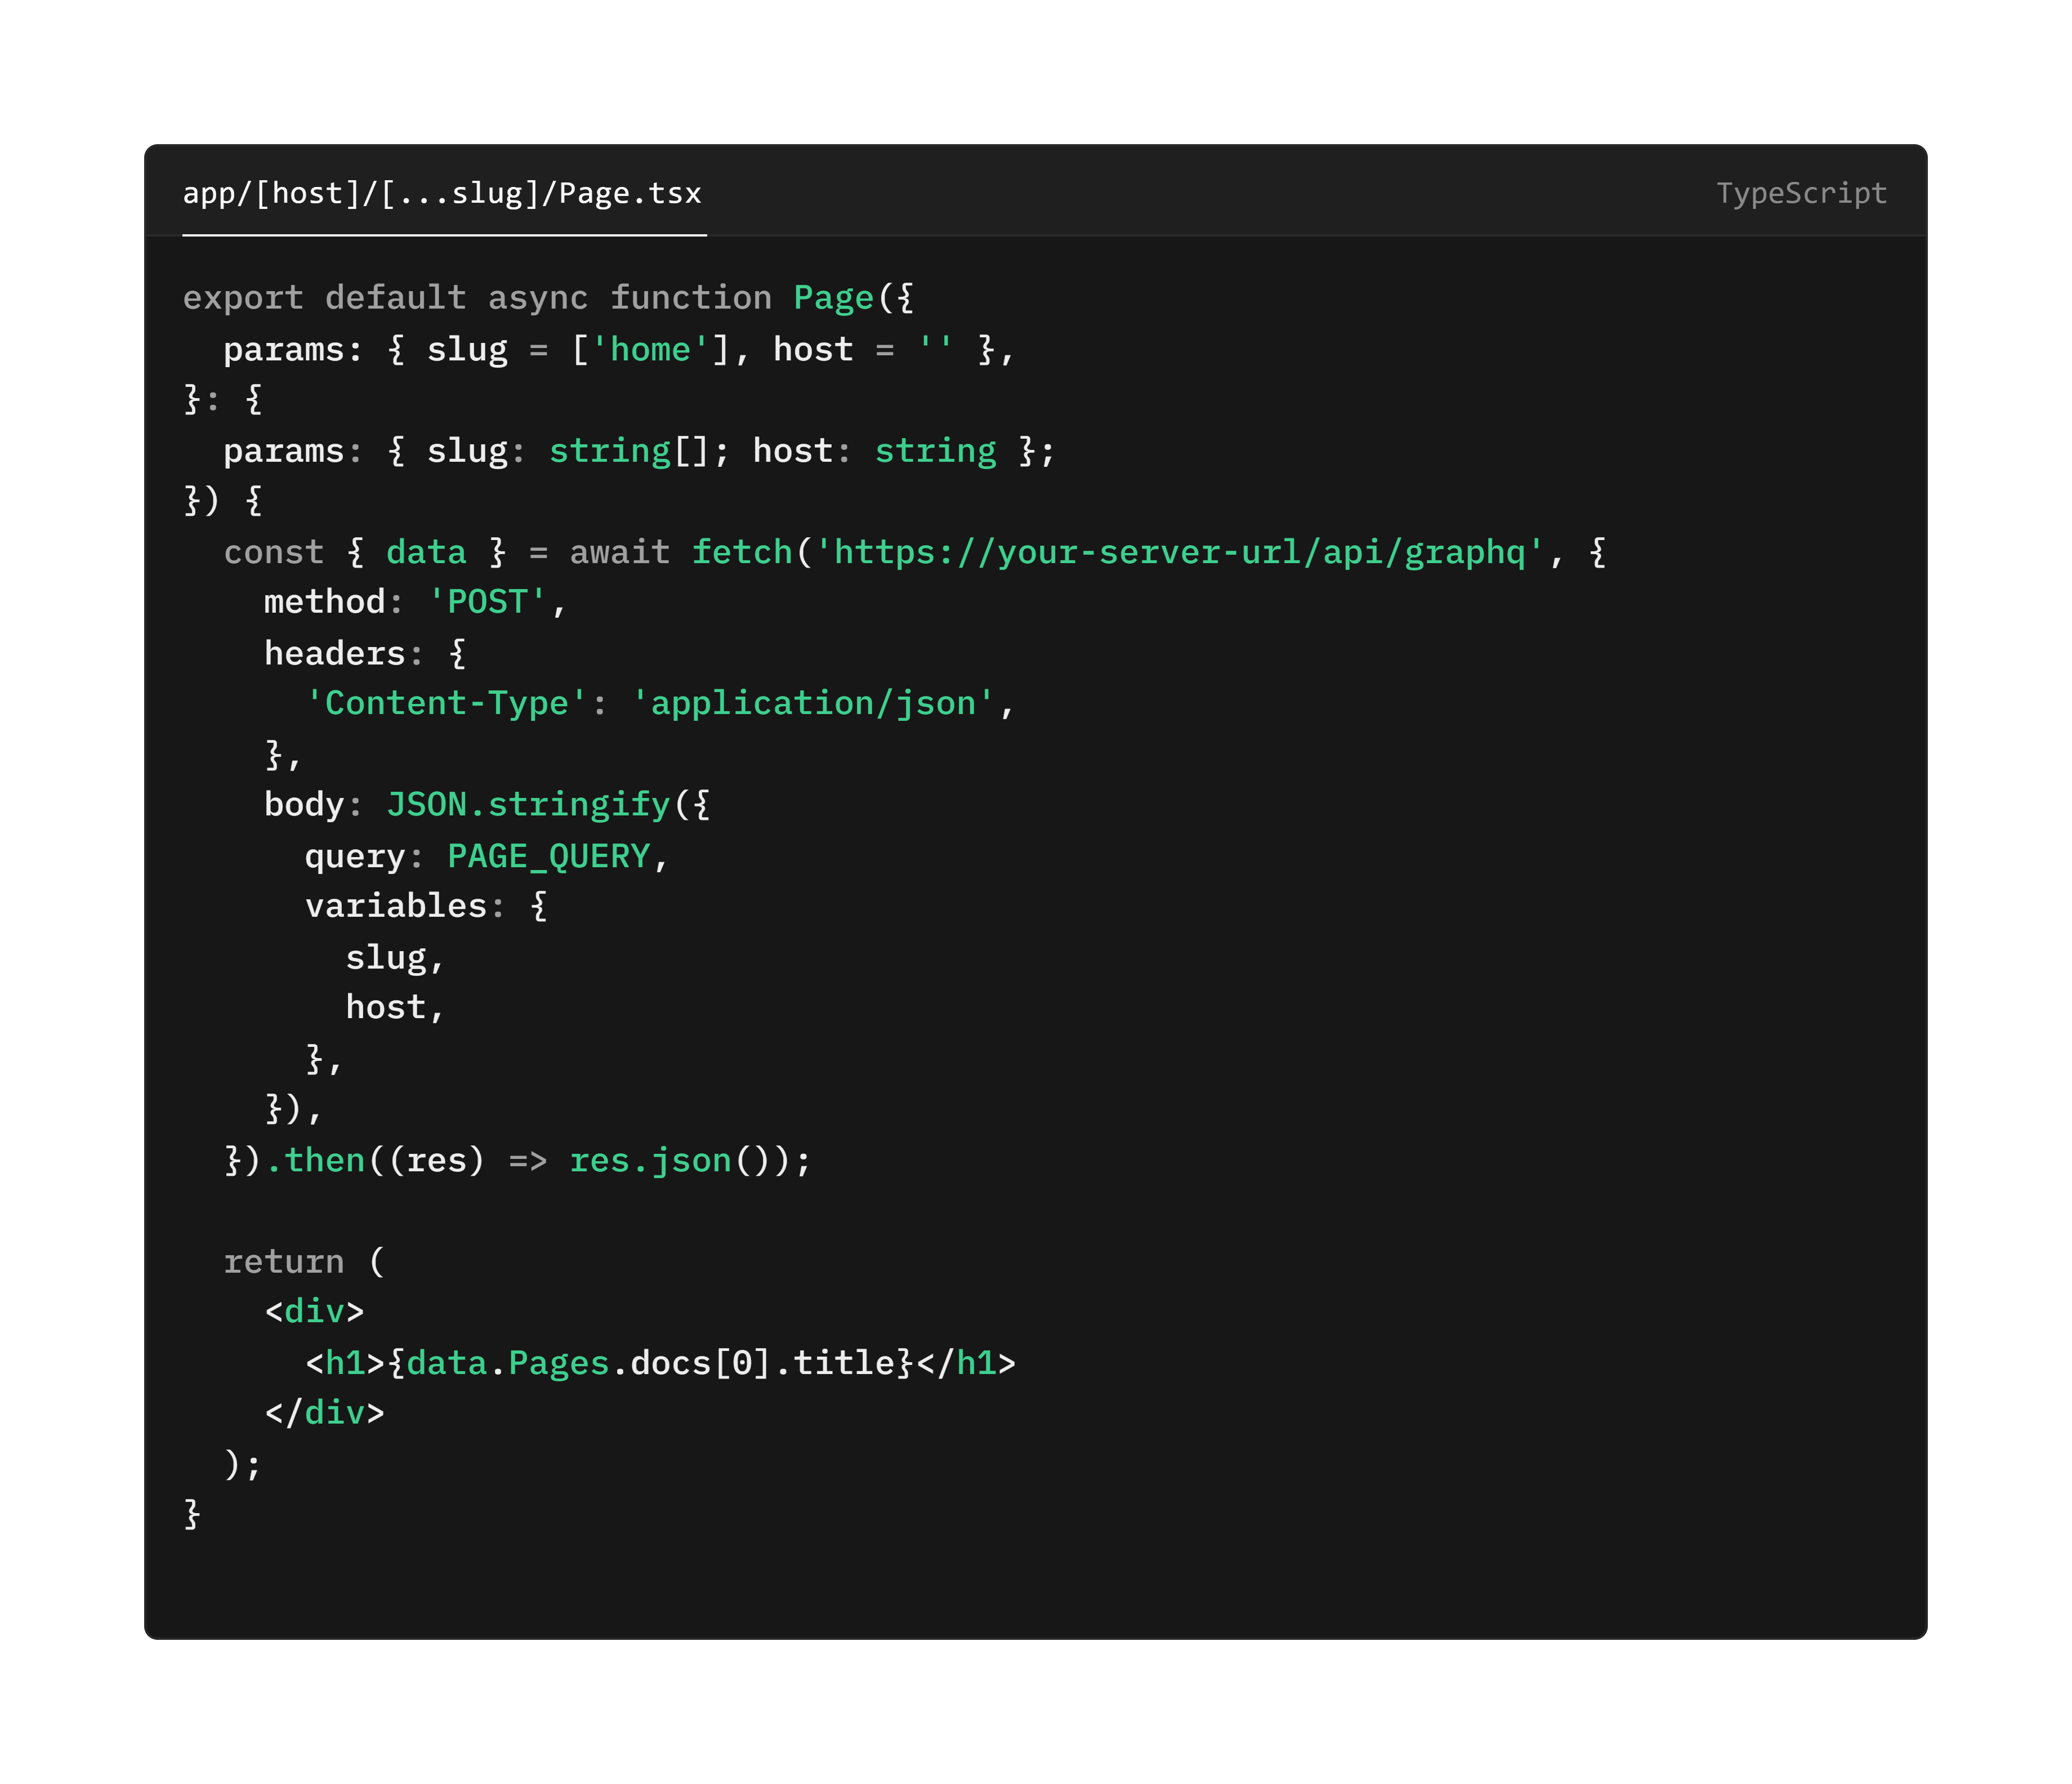Image resolution: width=2072 pixels, height=1784 pixels.
Task: Click the await keyword before fetch
Action: 618,551
